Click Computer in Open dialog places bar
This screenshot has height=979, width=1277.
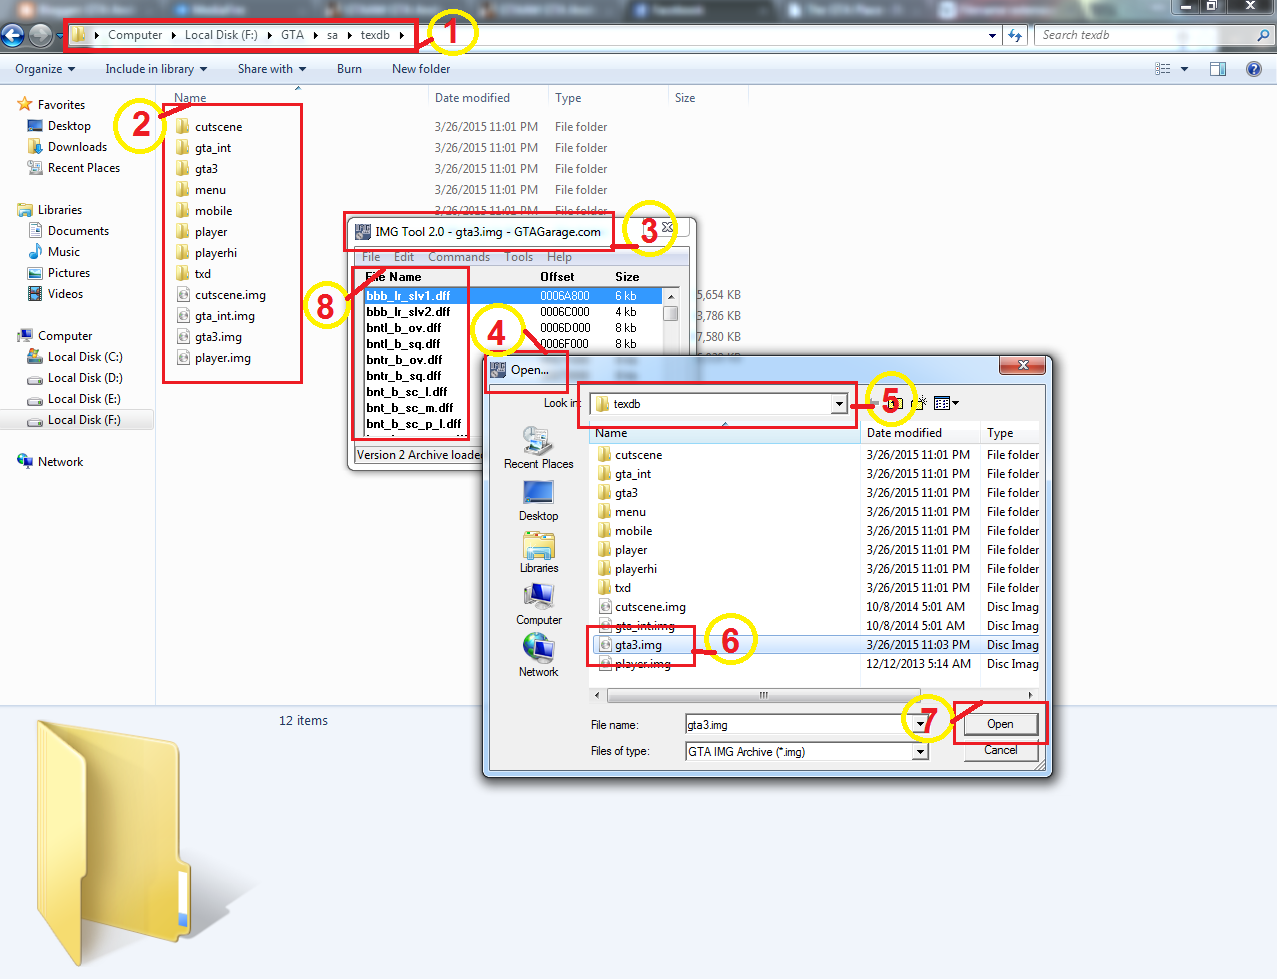[x=538, y=604]
